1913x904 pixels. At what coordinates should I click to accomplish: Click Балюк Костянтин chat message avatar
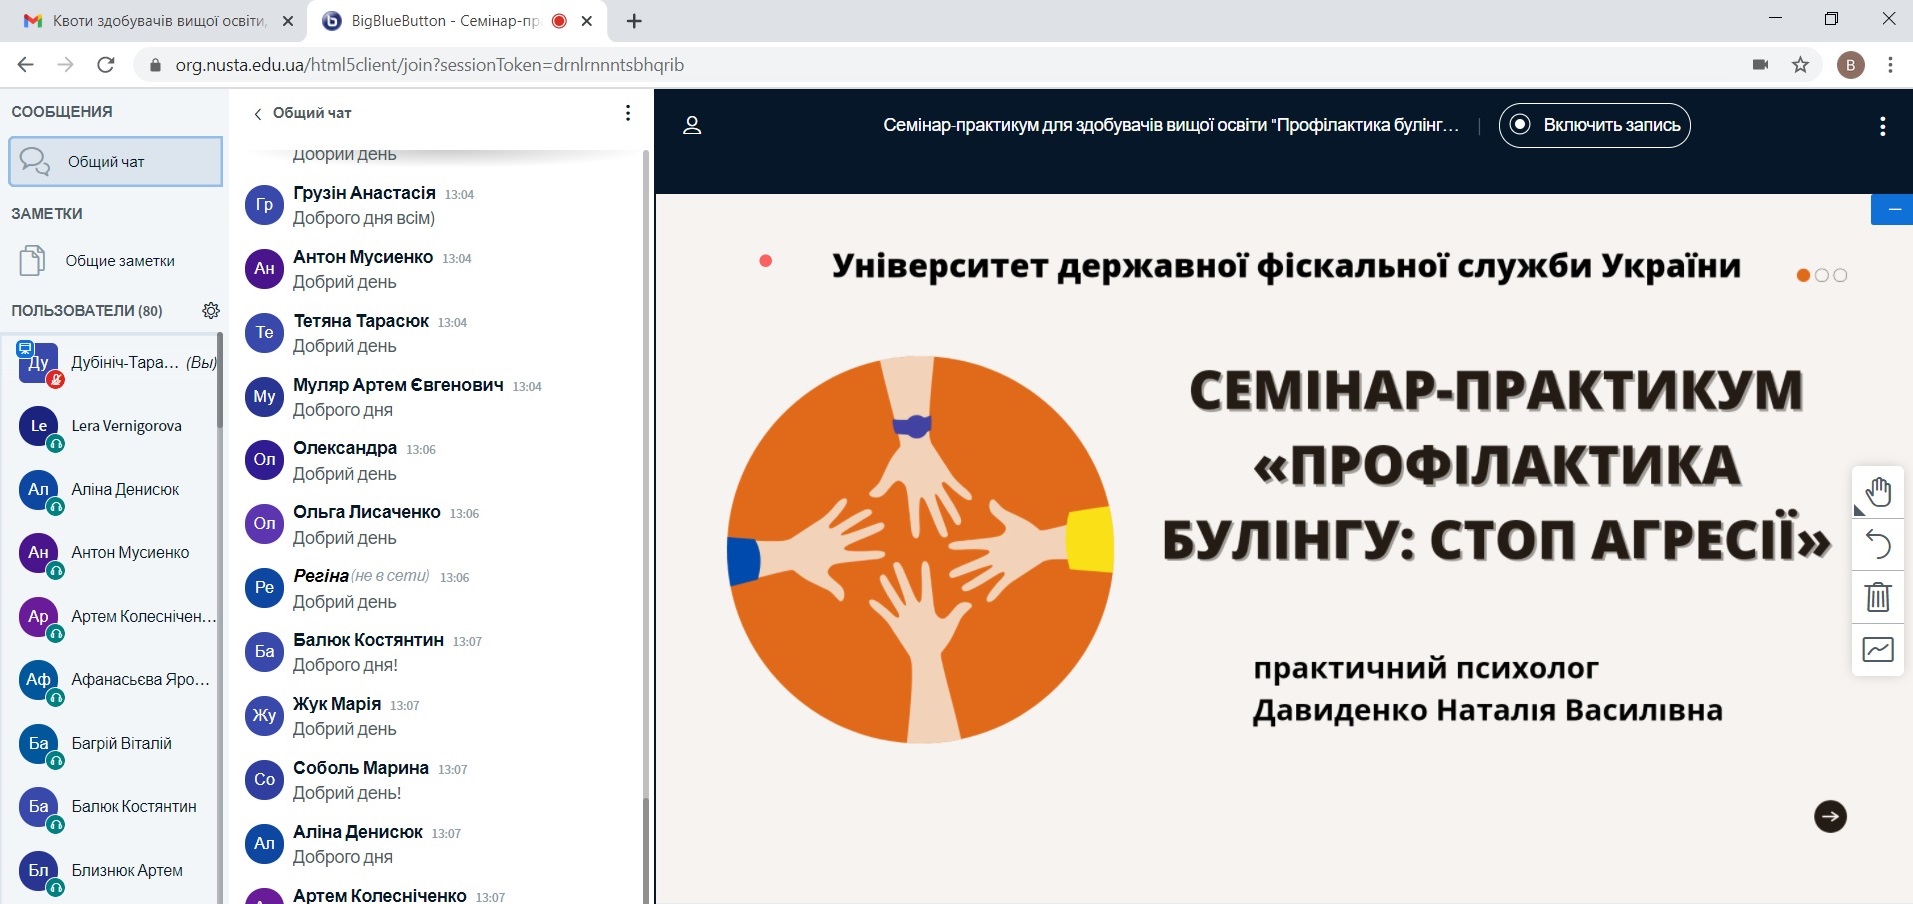tap(264, 651)
